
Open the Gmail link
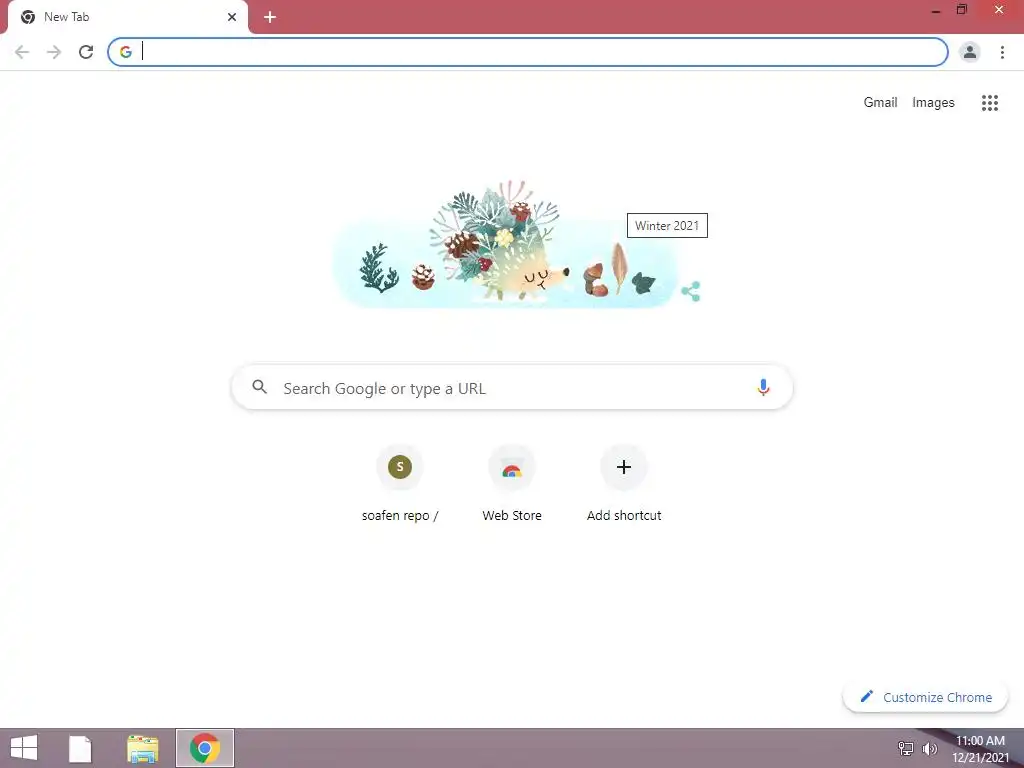click(880, 103)
